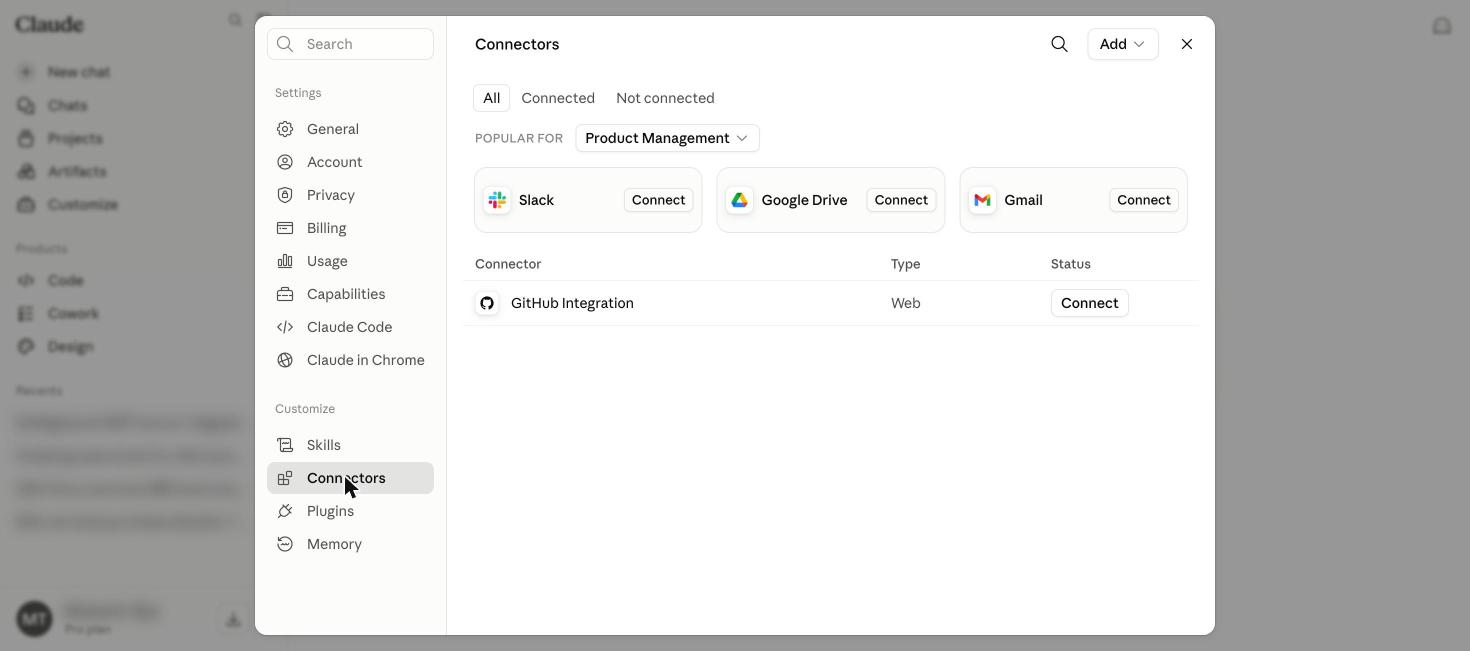Image resolution: width=1470 pixels, height=651 pixels.
Task: Click the GitHub logo icon in connector row
Action: click(487, 303)
